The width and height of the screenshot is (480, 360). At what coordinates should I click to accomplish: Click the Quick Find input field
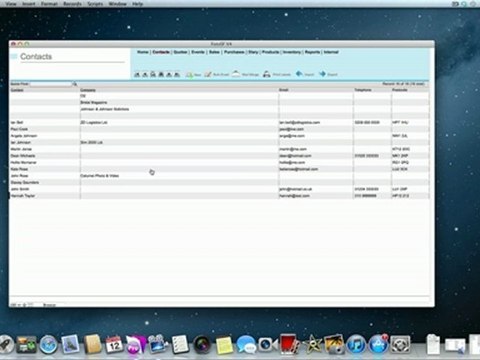coord(51,84)
